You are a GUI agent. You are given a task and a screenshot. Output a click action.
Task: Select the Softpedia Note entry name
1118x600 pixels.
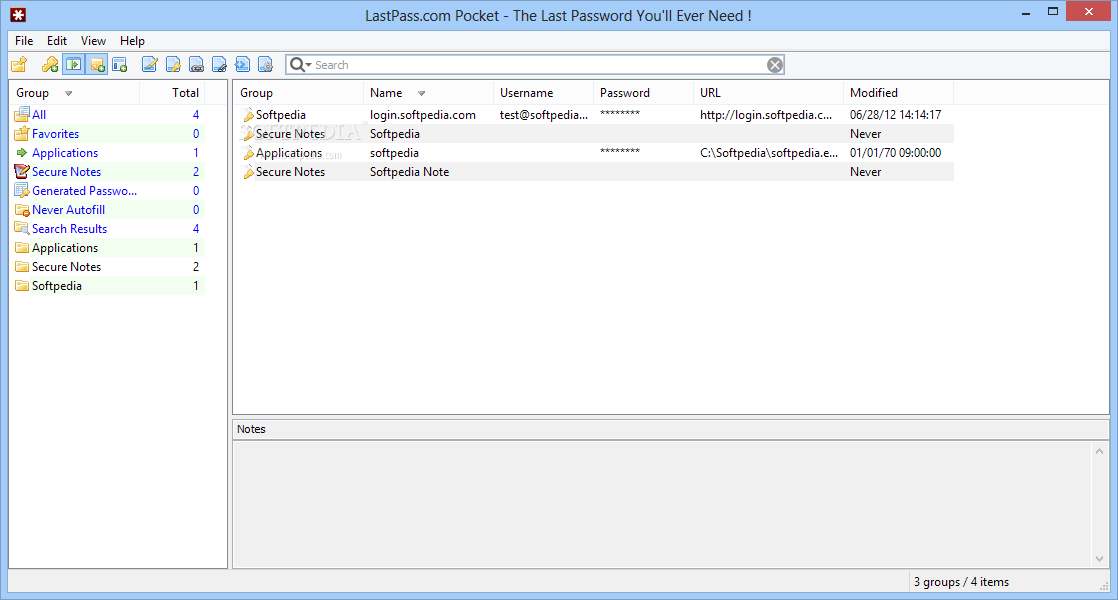[x=409, y=172]
